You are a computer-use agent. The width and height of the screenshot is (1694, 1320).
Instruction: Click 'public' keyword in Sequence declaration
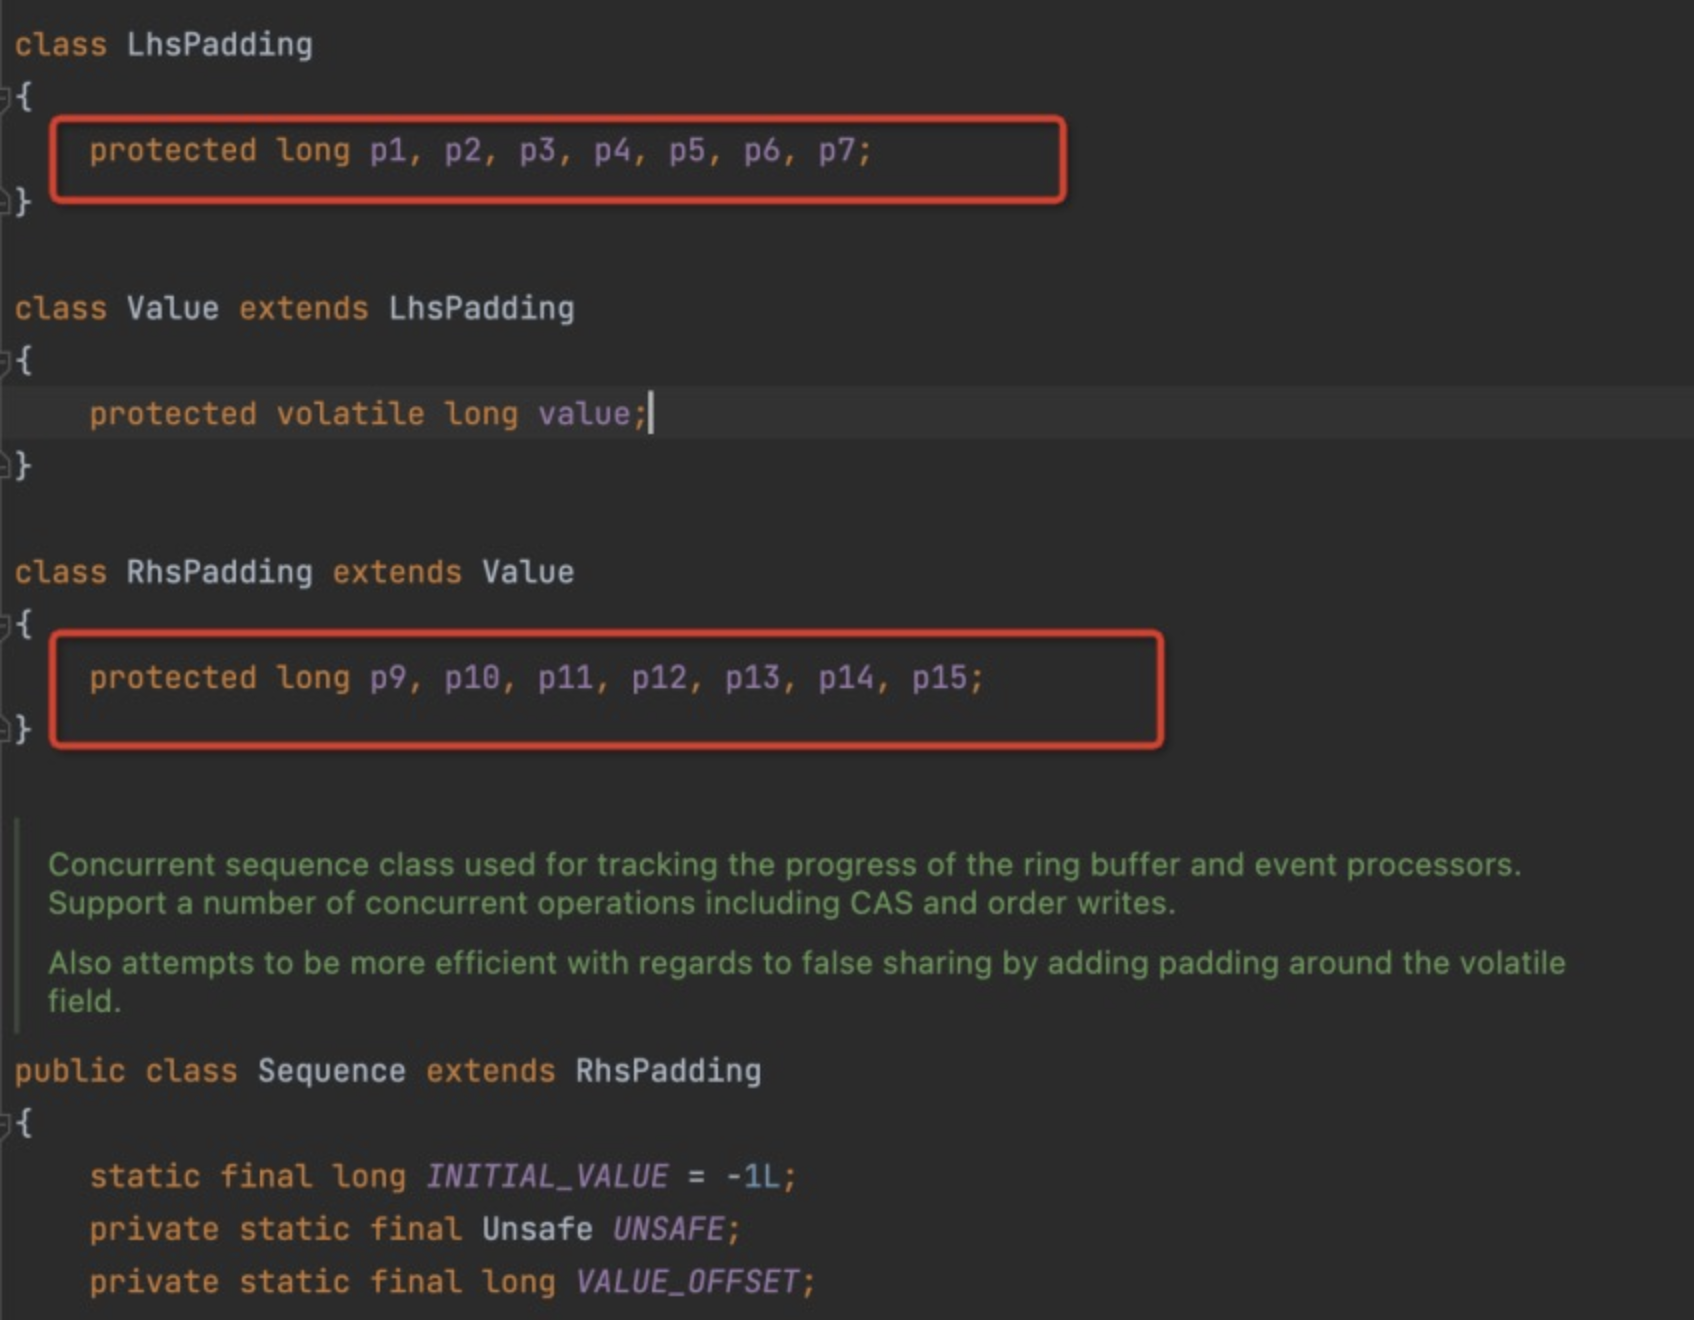coord(70,1071)
